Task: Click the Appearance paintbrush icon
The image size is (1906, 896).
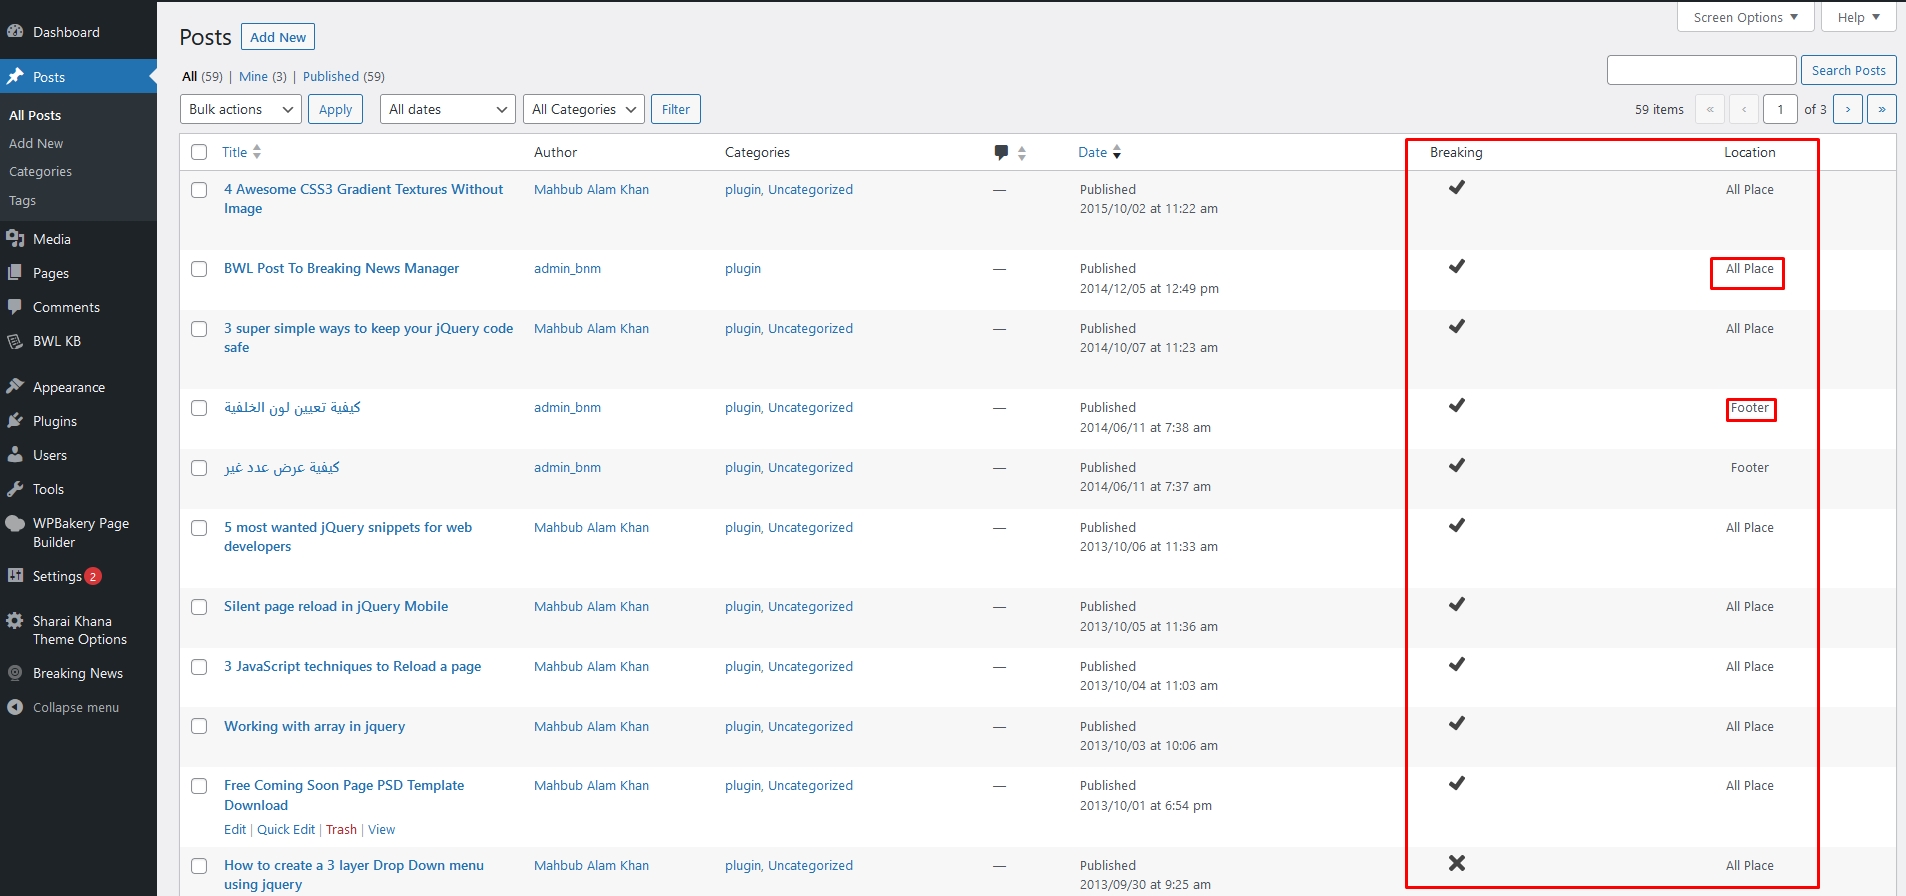Action: (15, 387)
